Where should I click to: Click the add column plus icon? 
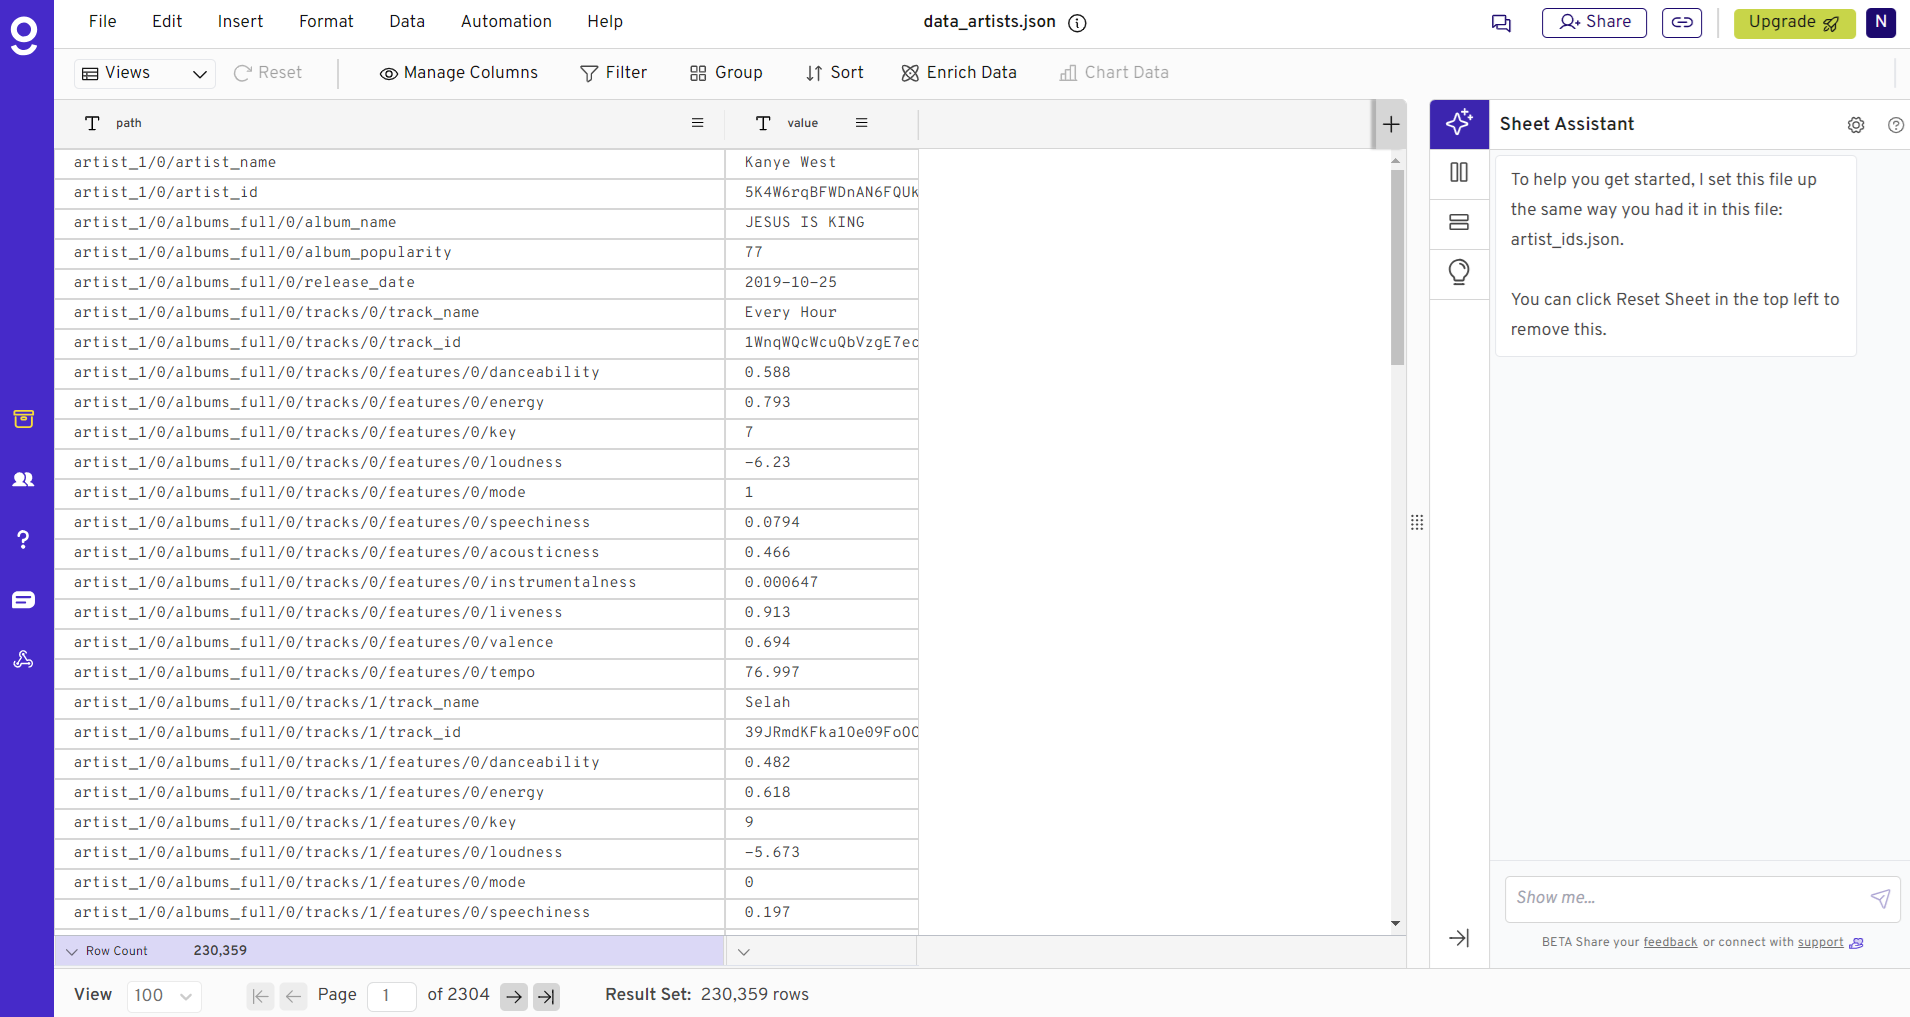click(1390, 124)
